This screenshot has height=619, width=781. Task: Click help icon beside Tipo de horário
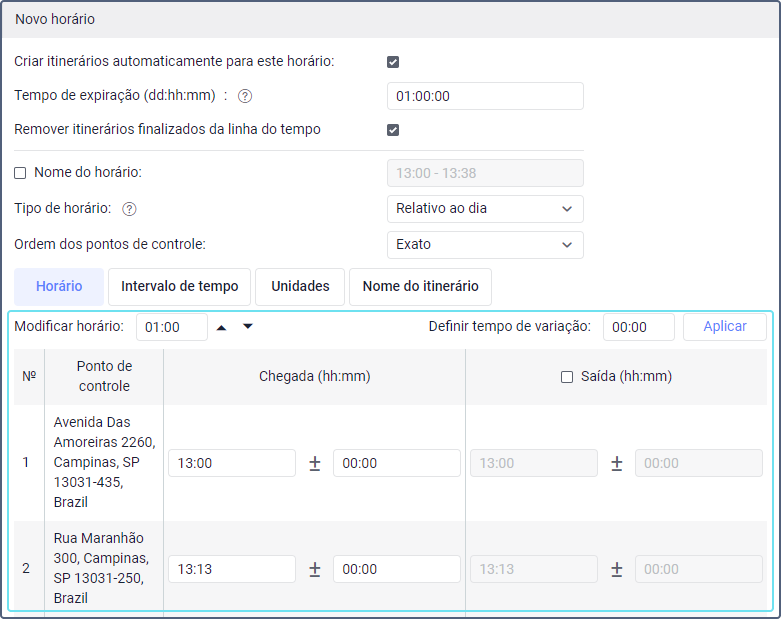[x=129, y=209]
